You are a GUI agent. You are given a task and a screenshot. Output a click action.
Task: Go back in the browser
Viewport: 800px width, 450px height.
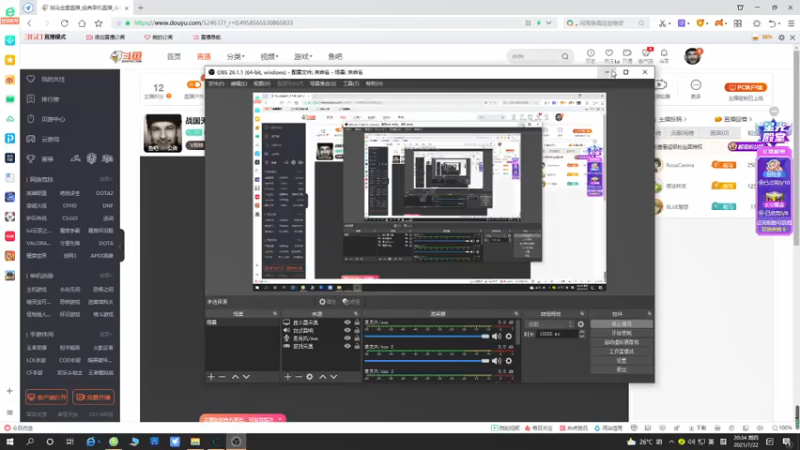point(30,23)
